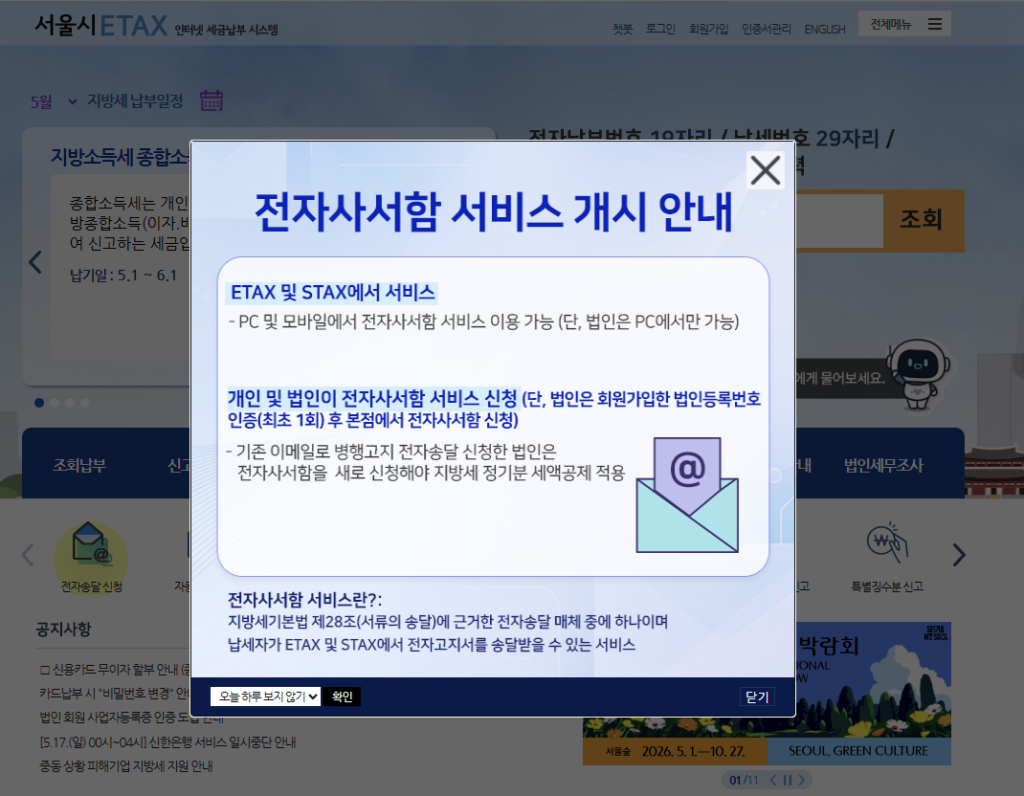The image size is (1024, 796).
Task: Pause the banner slideshow
Action: (x=788, y=780)
